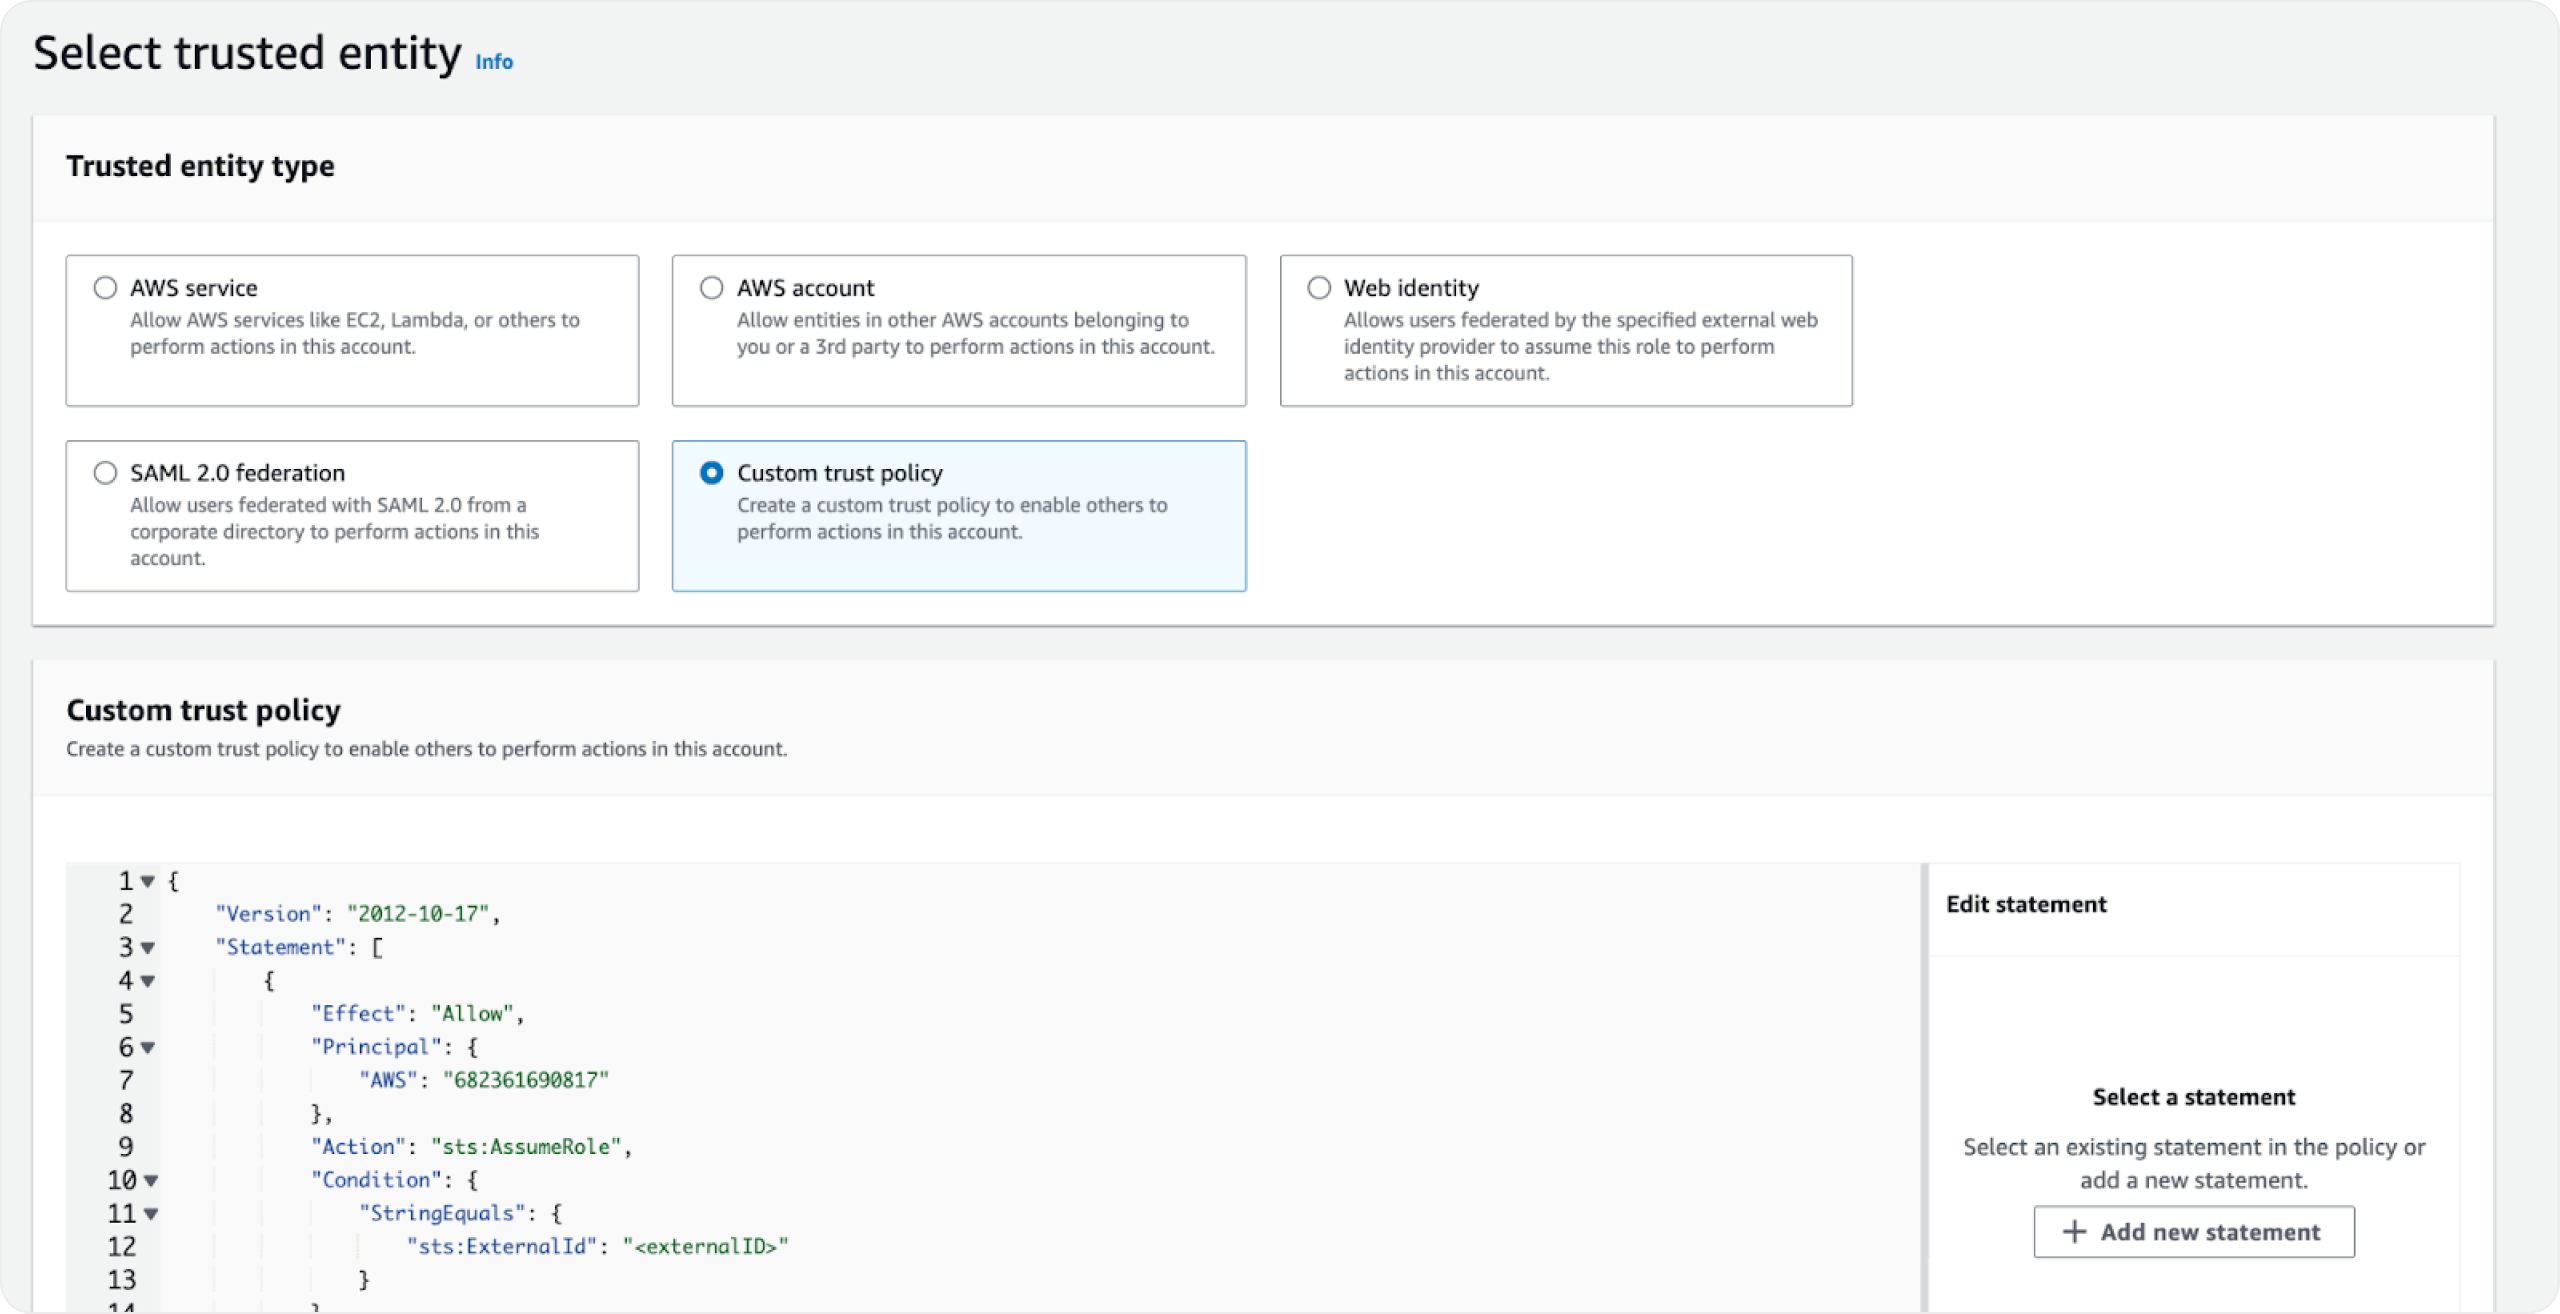Collapse the StringEquals block at line 11
The image size is (2560, 1314).
click(151, 1214)
